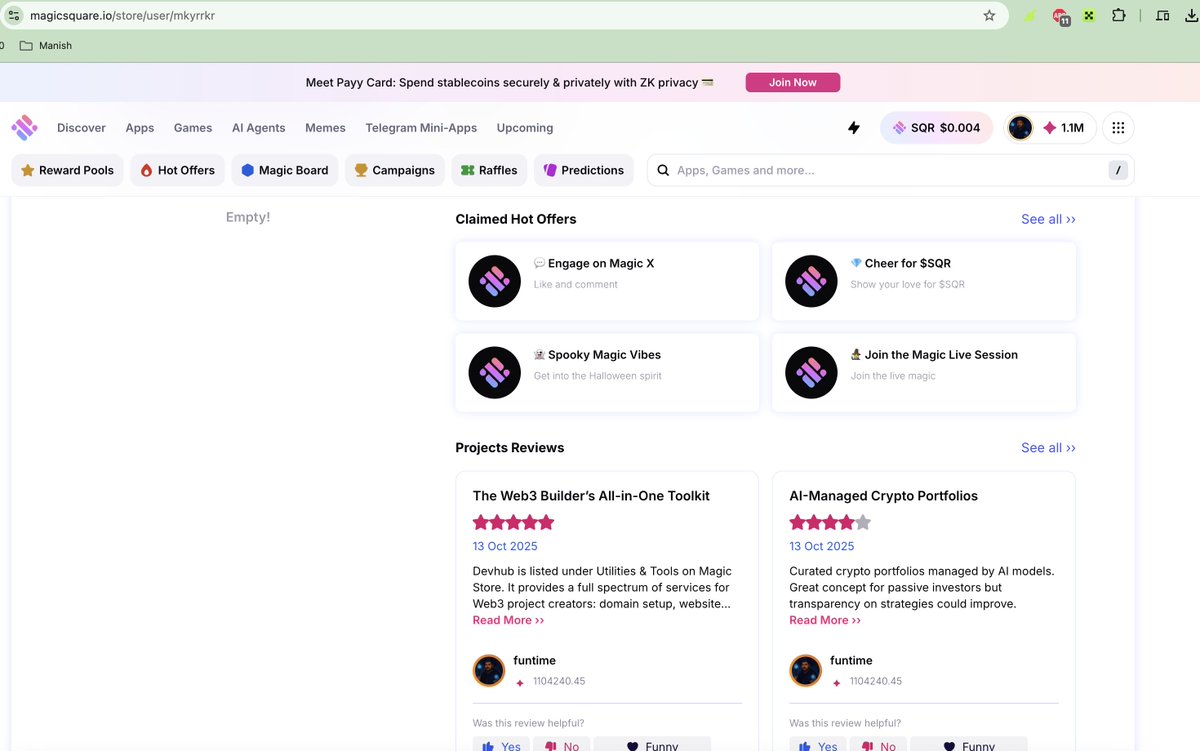Open the Spooky Magic Vibes offer title
Viewport: 1200px width, 751px height.
click(x=604, y=355)
